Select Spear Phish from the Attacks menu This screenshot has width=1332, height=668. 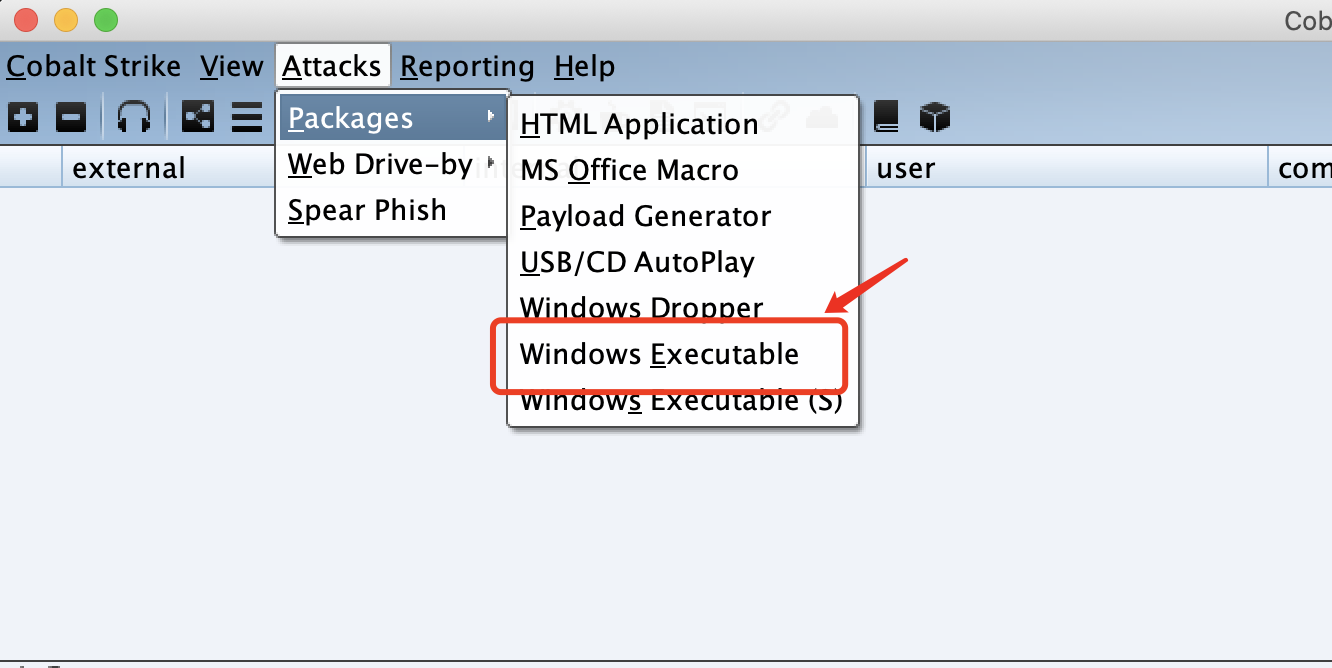pos(367,210)
